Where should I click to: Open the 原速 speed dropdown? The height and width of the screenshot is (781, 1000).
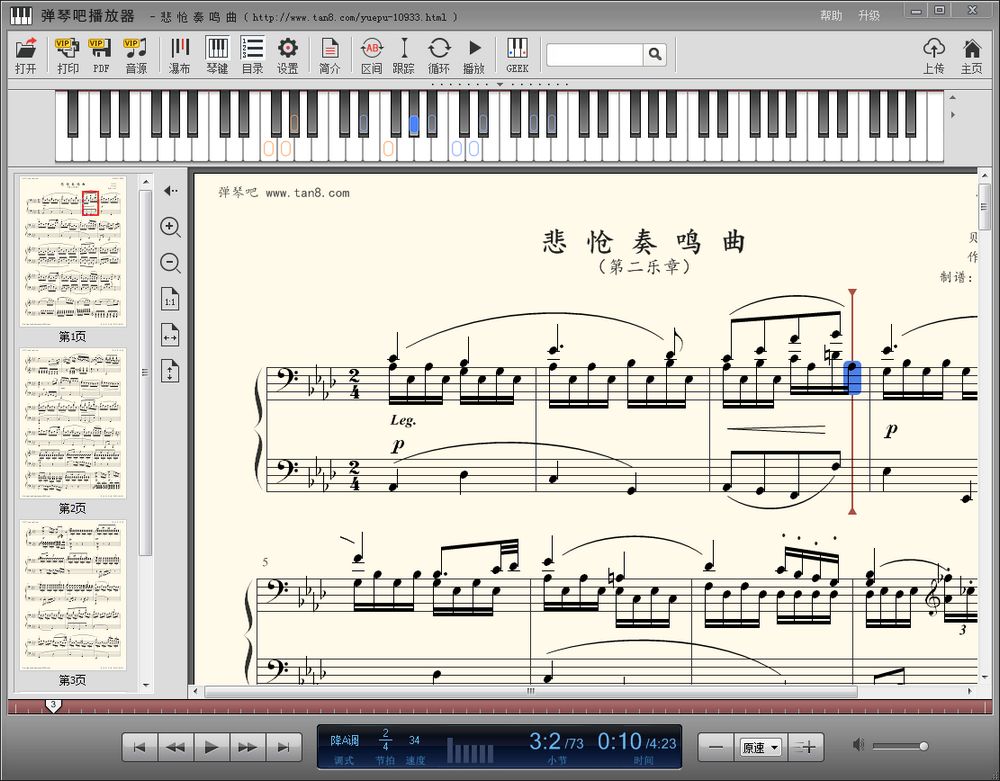(760, 747)
